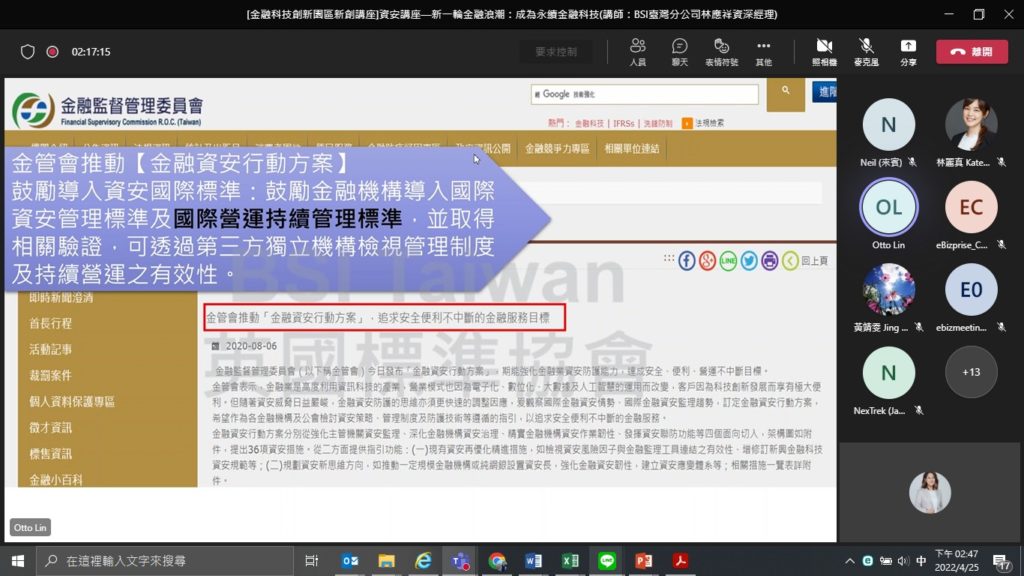Open Adobe Acrobat from the taskbar
The height and width of the screenshot is (576, 1024).
[x=680, y=561]
